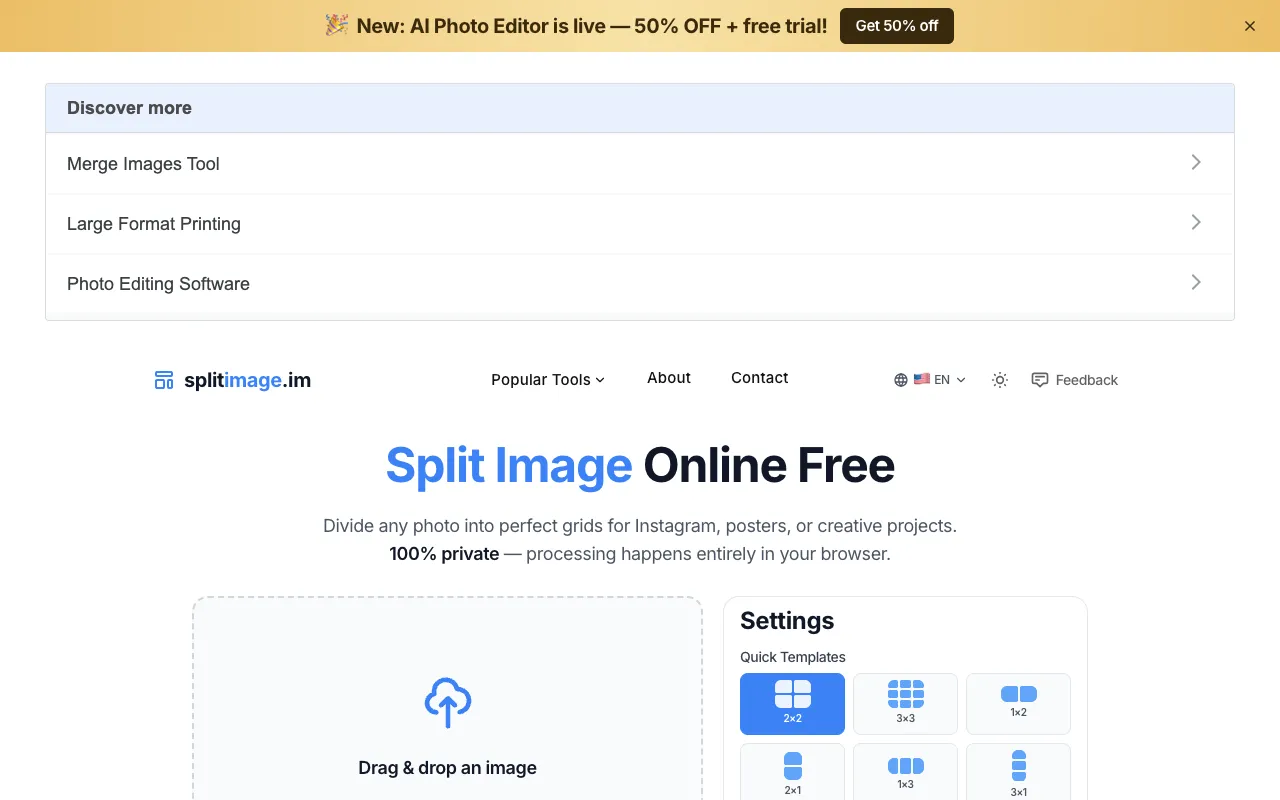The image size is (1280, 800).
Task: Select the 3×1 grid template
Action: pyautogui.click(x=1018, y=772)
